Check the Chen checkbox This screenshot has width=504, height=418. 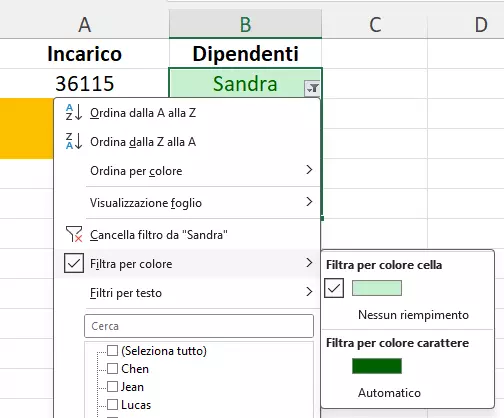point(112,369)
